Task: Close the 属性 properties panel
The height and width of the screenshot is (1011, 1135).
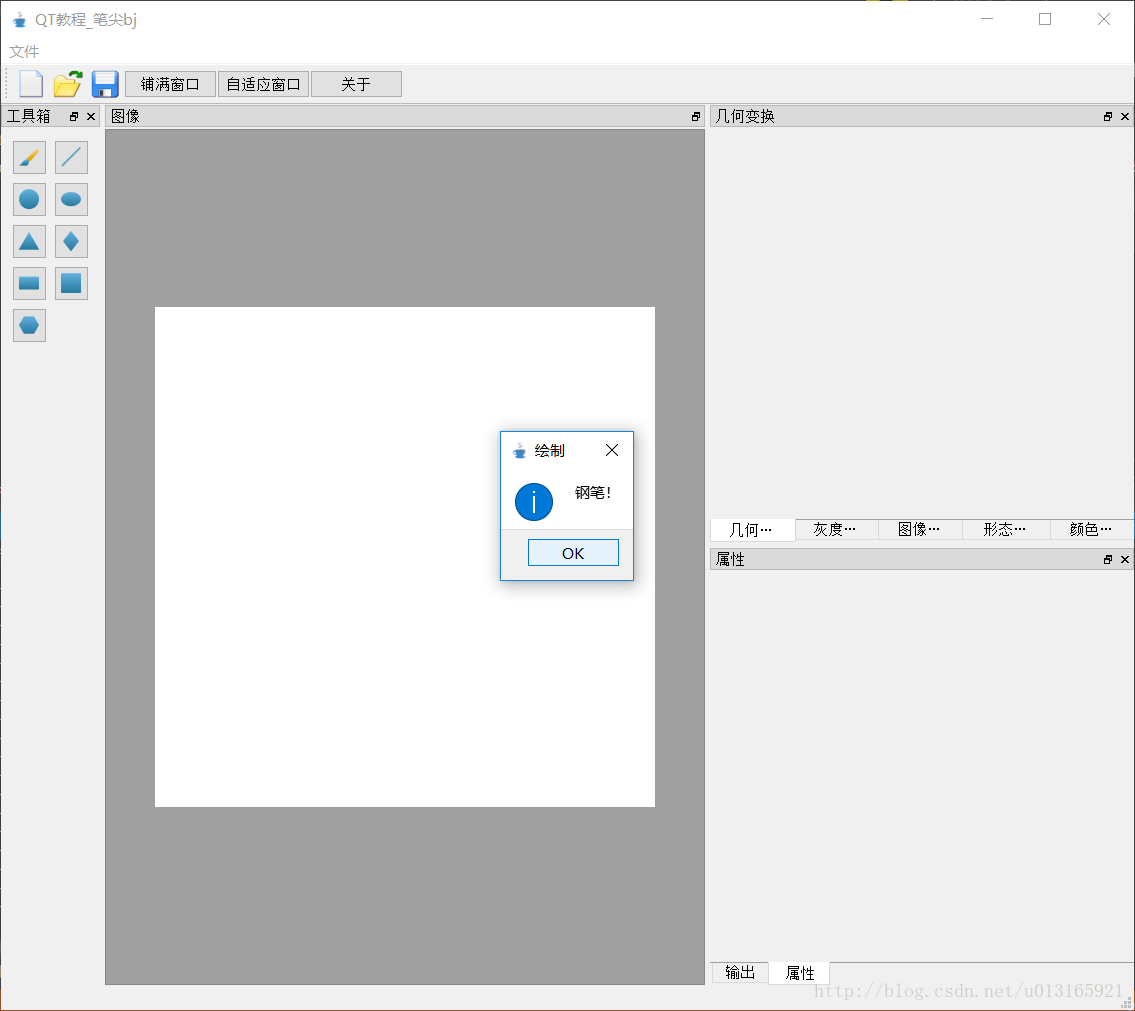Action: click(1125, 559)
